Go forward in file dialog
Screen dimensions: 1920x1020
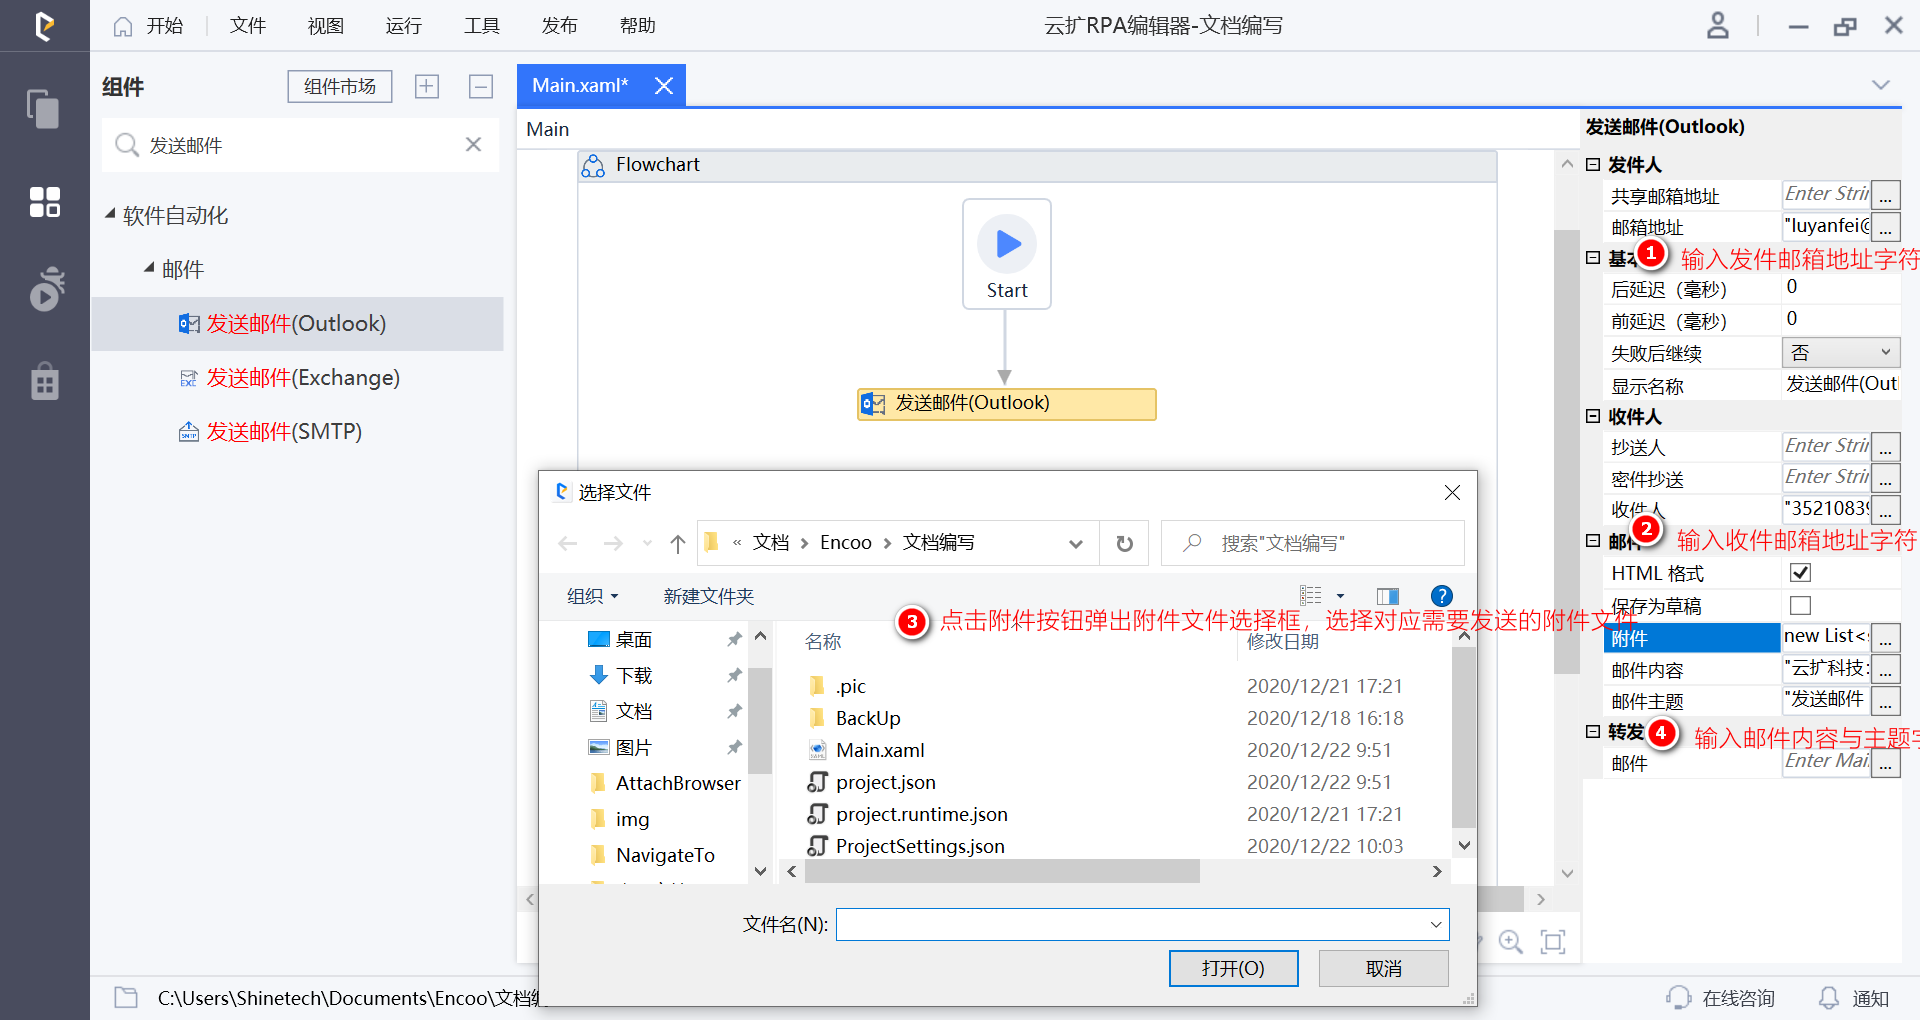[x=613, y=544]
